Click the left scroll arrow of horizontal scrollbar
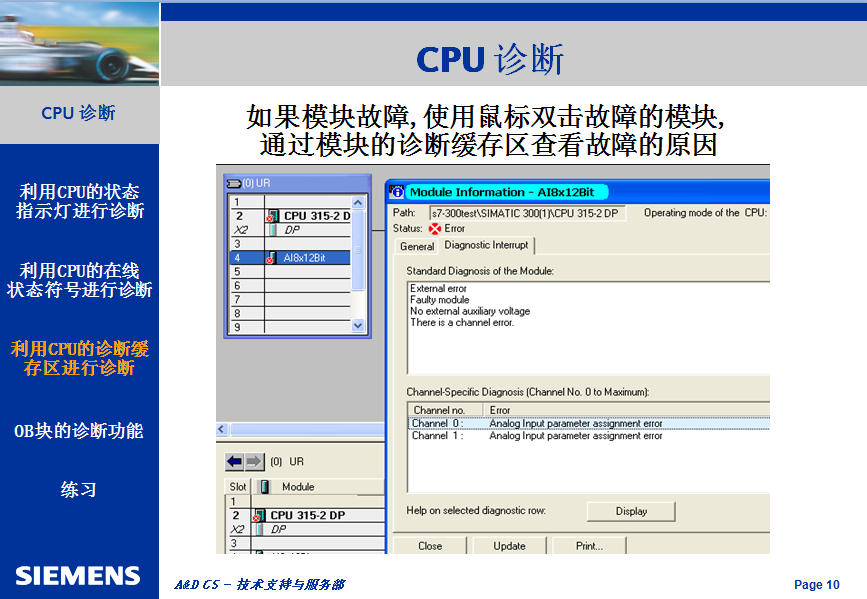Image resolution: width=867 pixels, height=599 pixels. click(222, 429)
